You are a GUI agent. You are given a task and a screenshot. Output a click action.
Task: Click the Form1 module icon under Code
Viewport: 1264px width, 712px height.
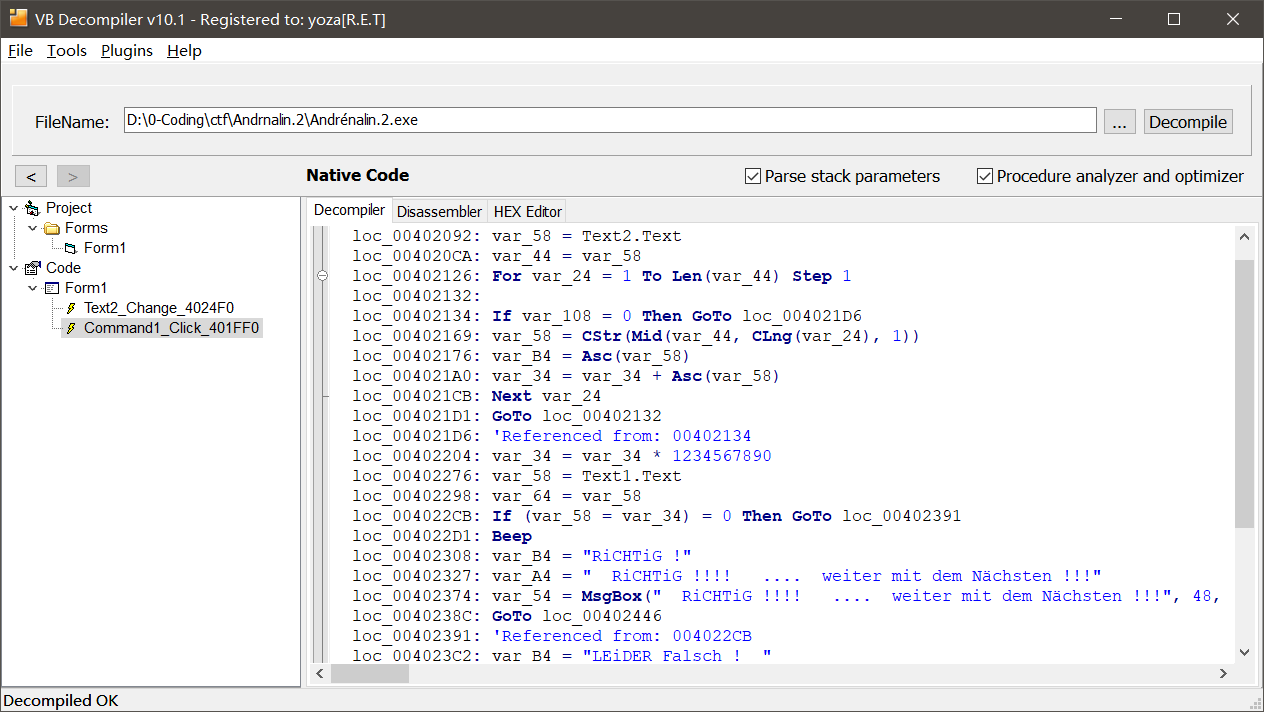(52, 288)
